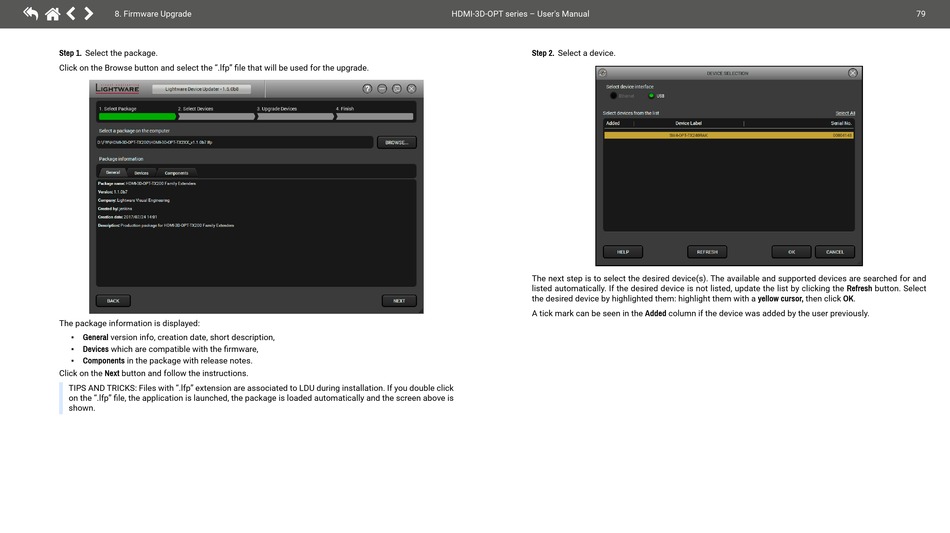
Task: Select the yellow highlighted device row
Action: 728,135
